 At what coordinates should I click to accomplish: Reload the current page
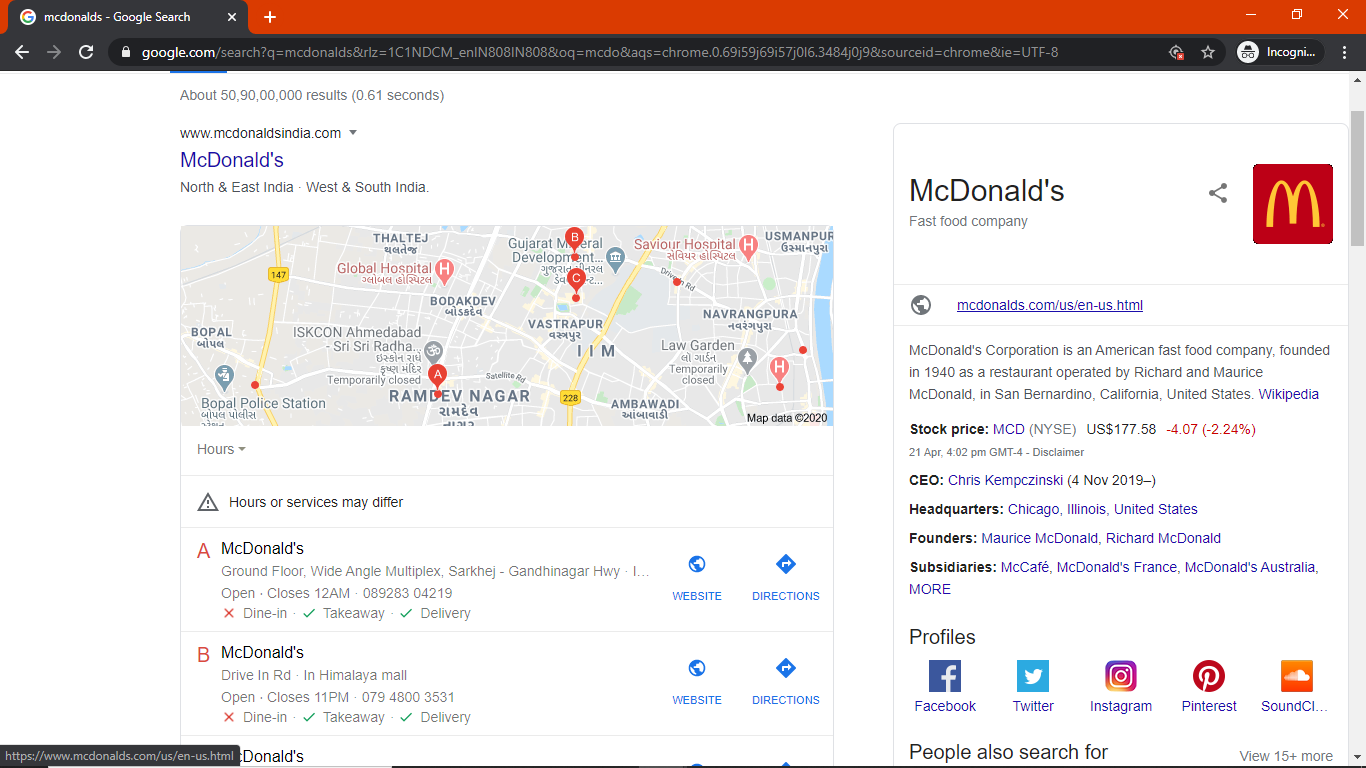[85, 51]
